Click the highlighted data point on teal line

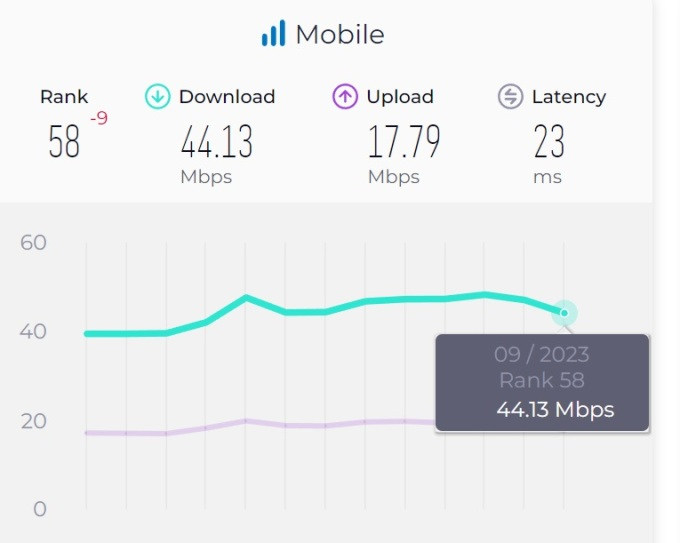click(x=564, y=313)
